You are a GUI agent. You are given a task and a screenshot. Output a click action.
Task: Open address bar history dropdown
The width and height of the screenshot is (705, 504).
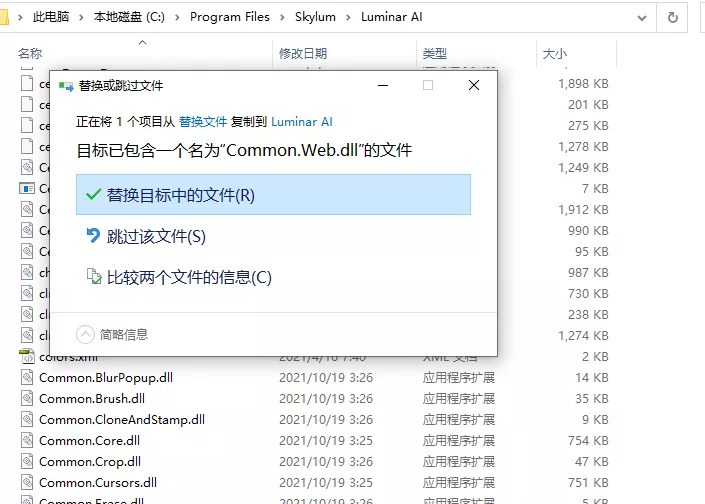[x=642, y=18]
